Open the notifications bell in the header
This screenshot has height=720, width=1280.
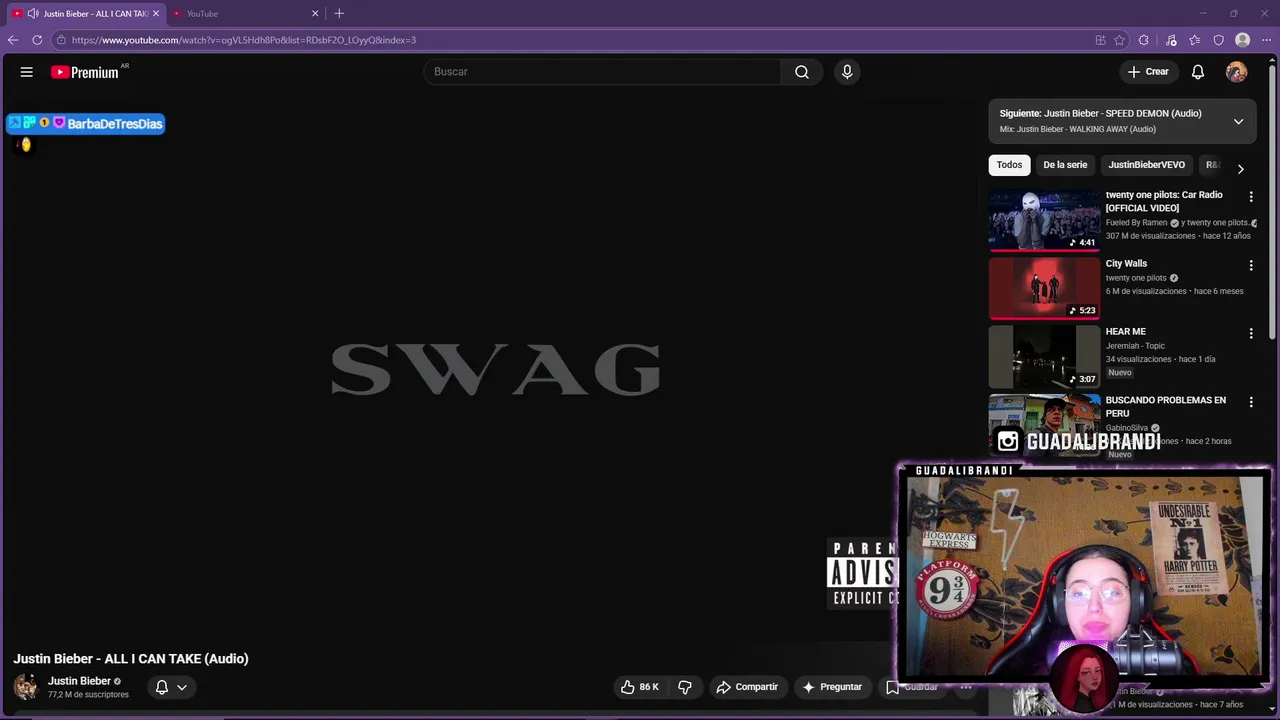1198,72
